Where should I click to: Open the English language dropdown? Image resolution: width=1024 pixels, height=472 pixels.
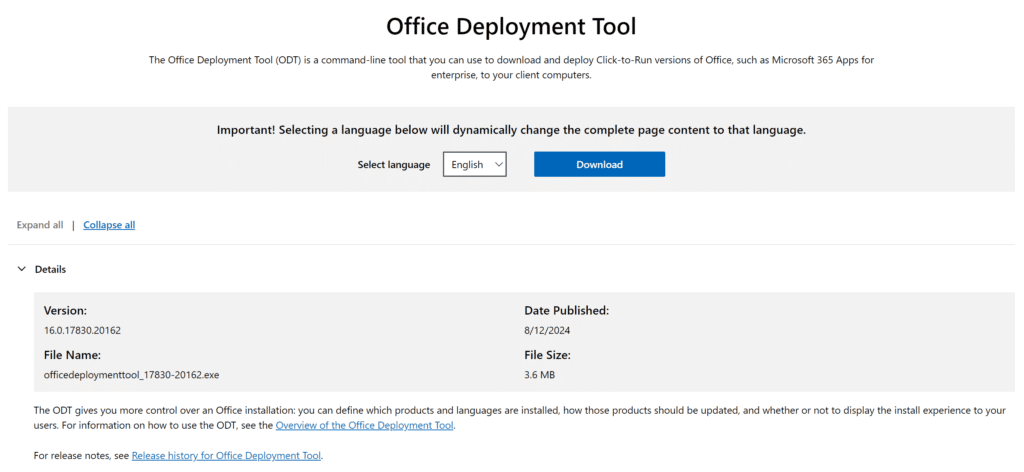[x=475, y=165]
